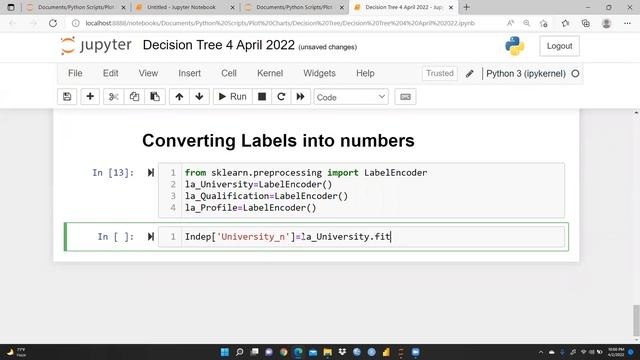Screen dimensions: 640x360
Task: Open browser settings ellipsis menu
Action: pyautogui.click(x=627, y=23)
